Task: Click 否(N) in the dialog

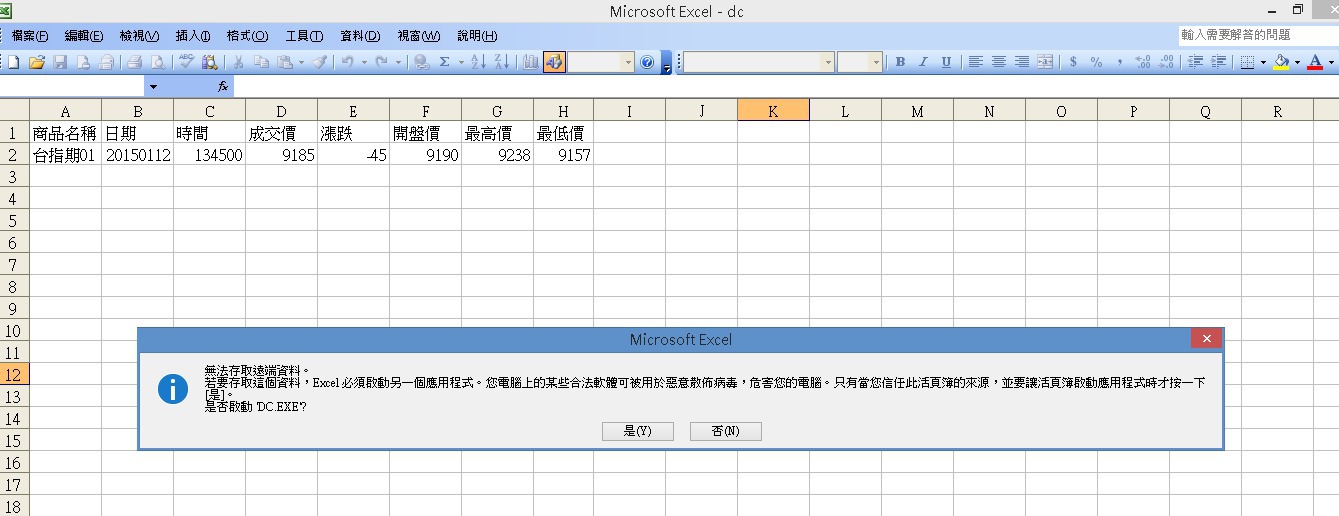Action: click(726, 431)
